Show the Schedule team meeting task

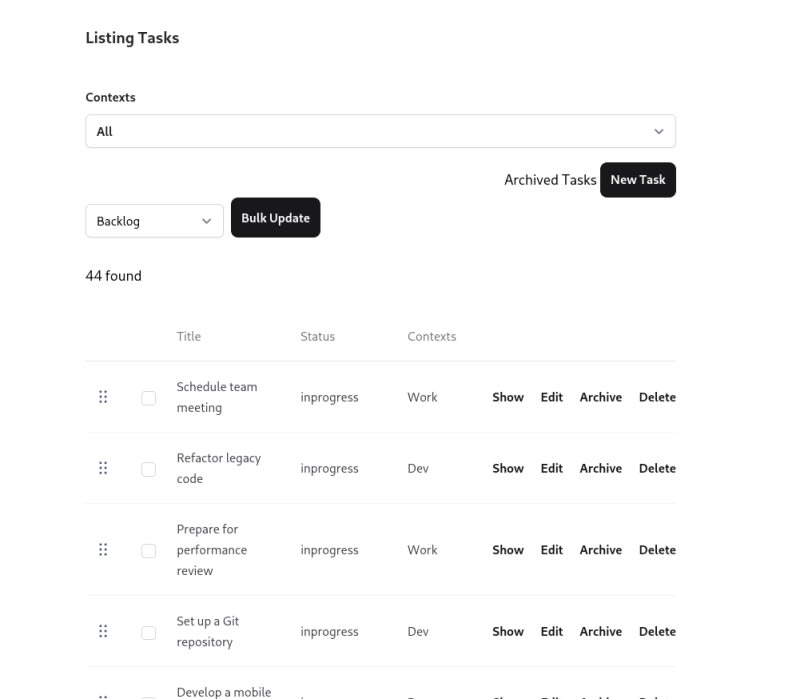coord(508,397)
